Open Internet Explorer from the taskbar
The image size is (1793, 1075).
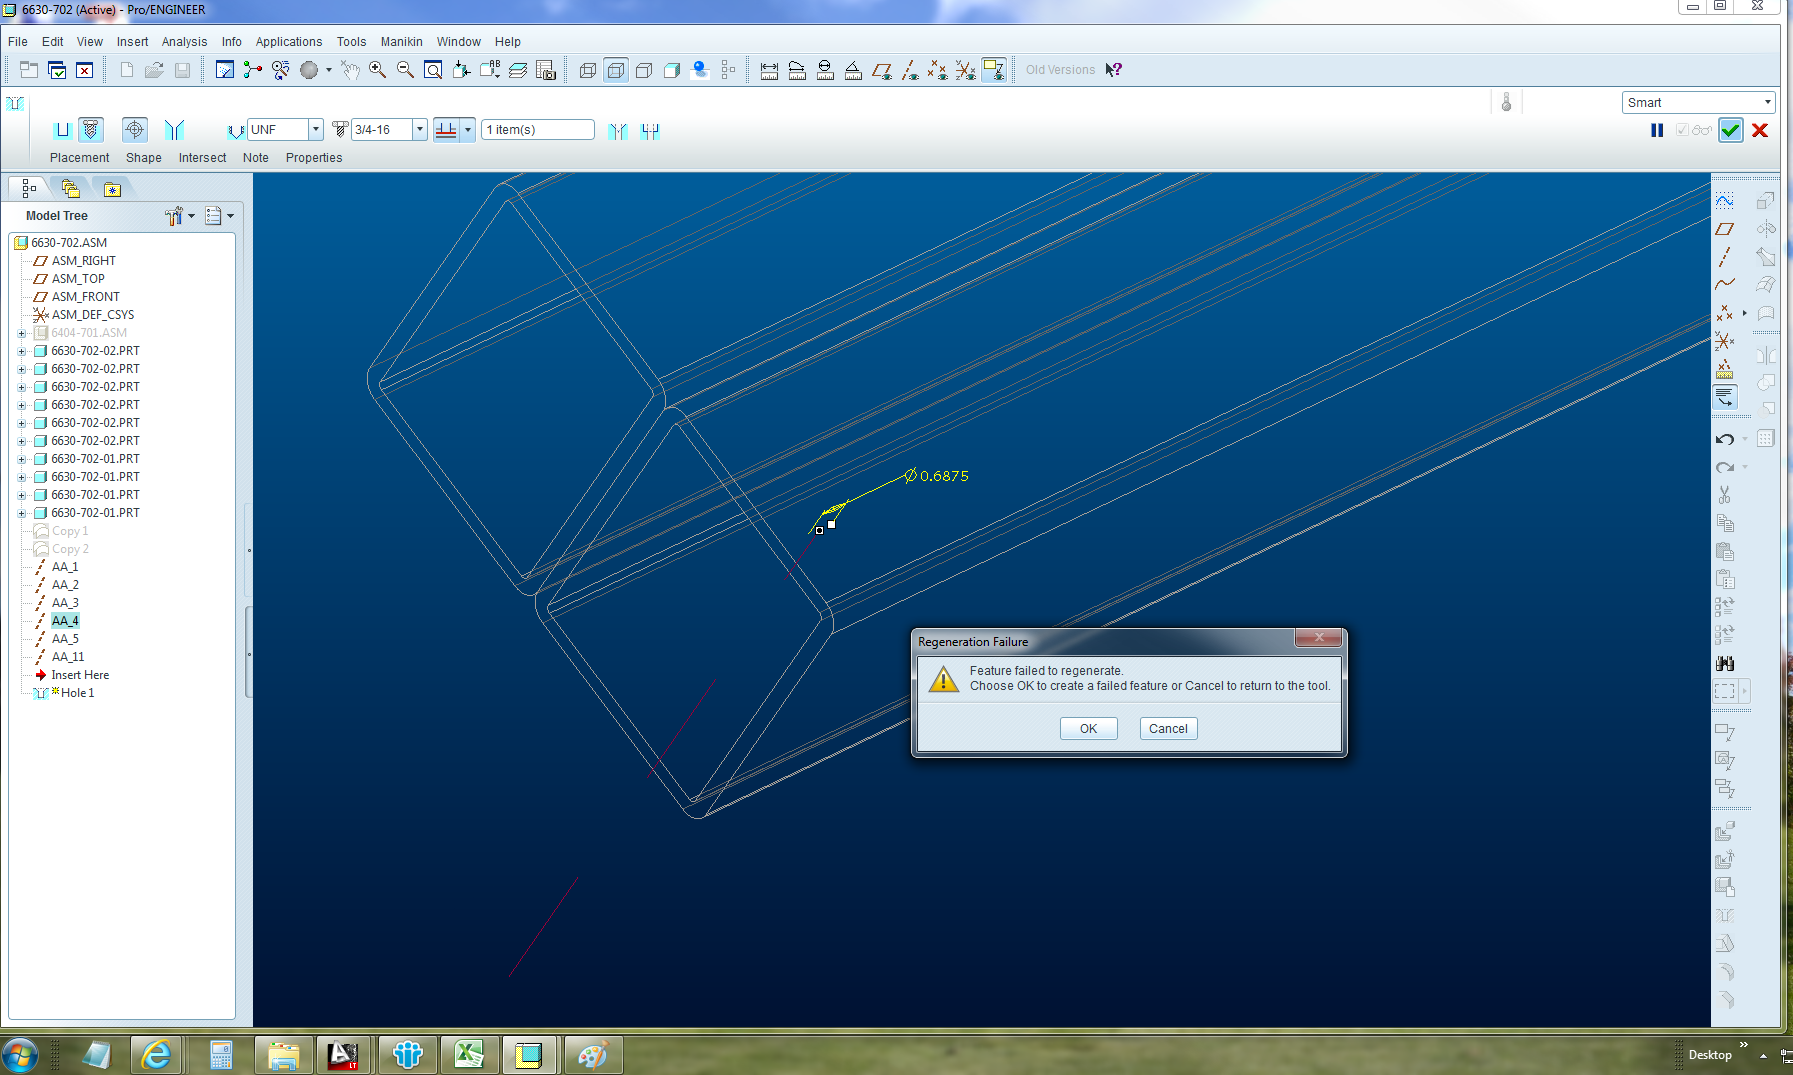(x=157, y=1055)
